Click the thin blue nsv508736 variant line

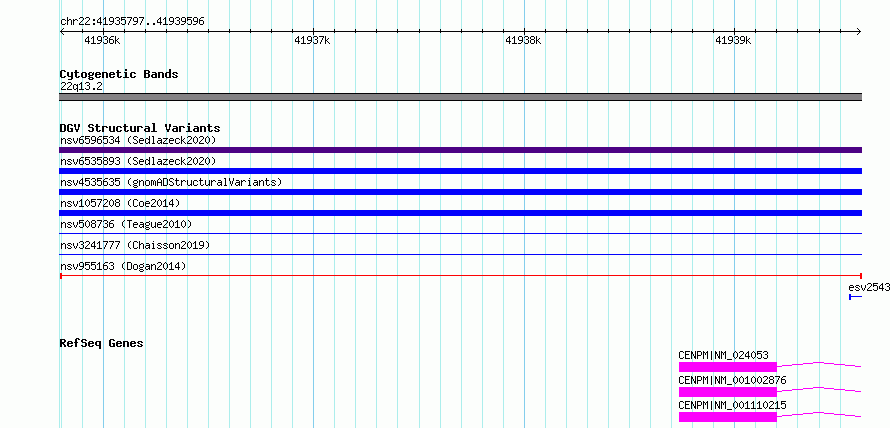[460, 233]
